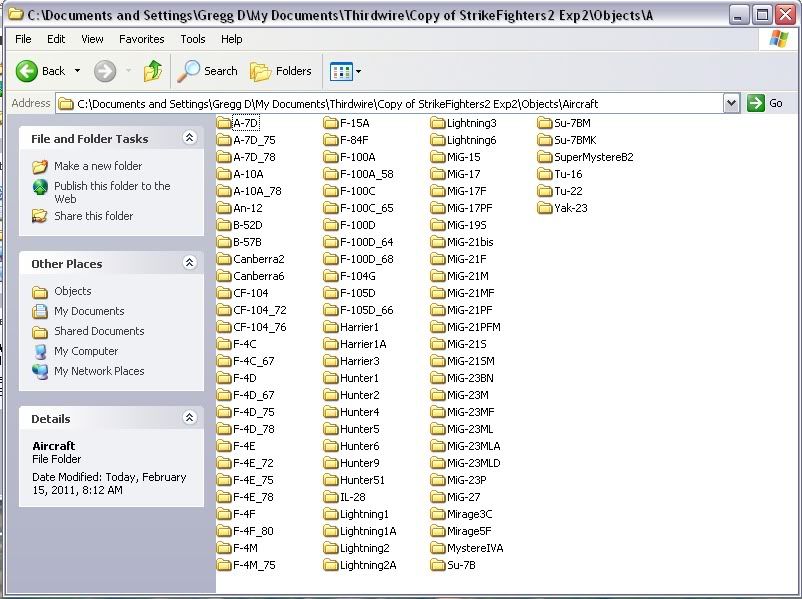
Task: Select the An-12 folder icon
Action: click(x=224, y=208)
